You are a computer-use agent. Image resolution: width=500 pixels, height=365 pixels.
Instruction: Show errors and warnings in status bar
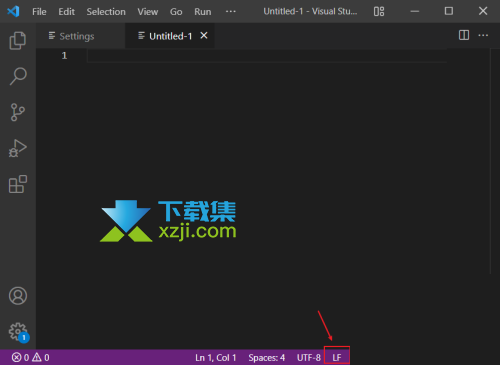coord(30,358)
